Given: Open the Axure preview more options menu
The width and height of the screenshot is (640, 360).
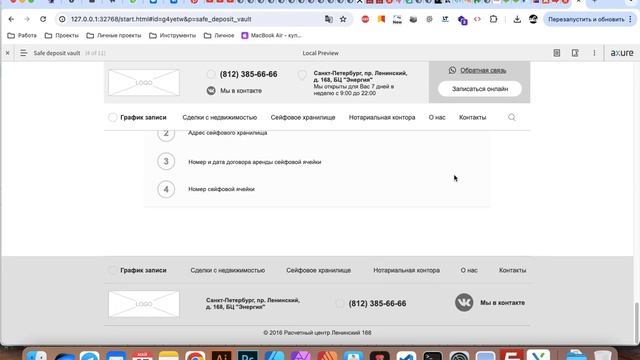Looking at the screenshot, I should (594, 53).
